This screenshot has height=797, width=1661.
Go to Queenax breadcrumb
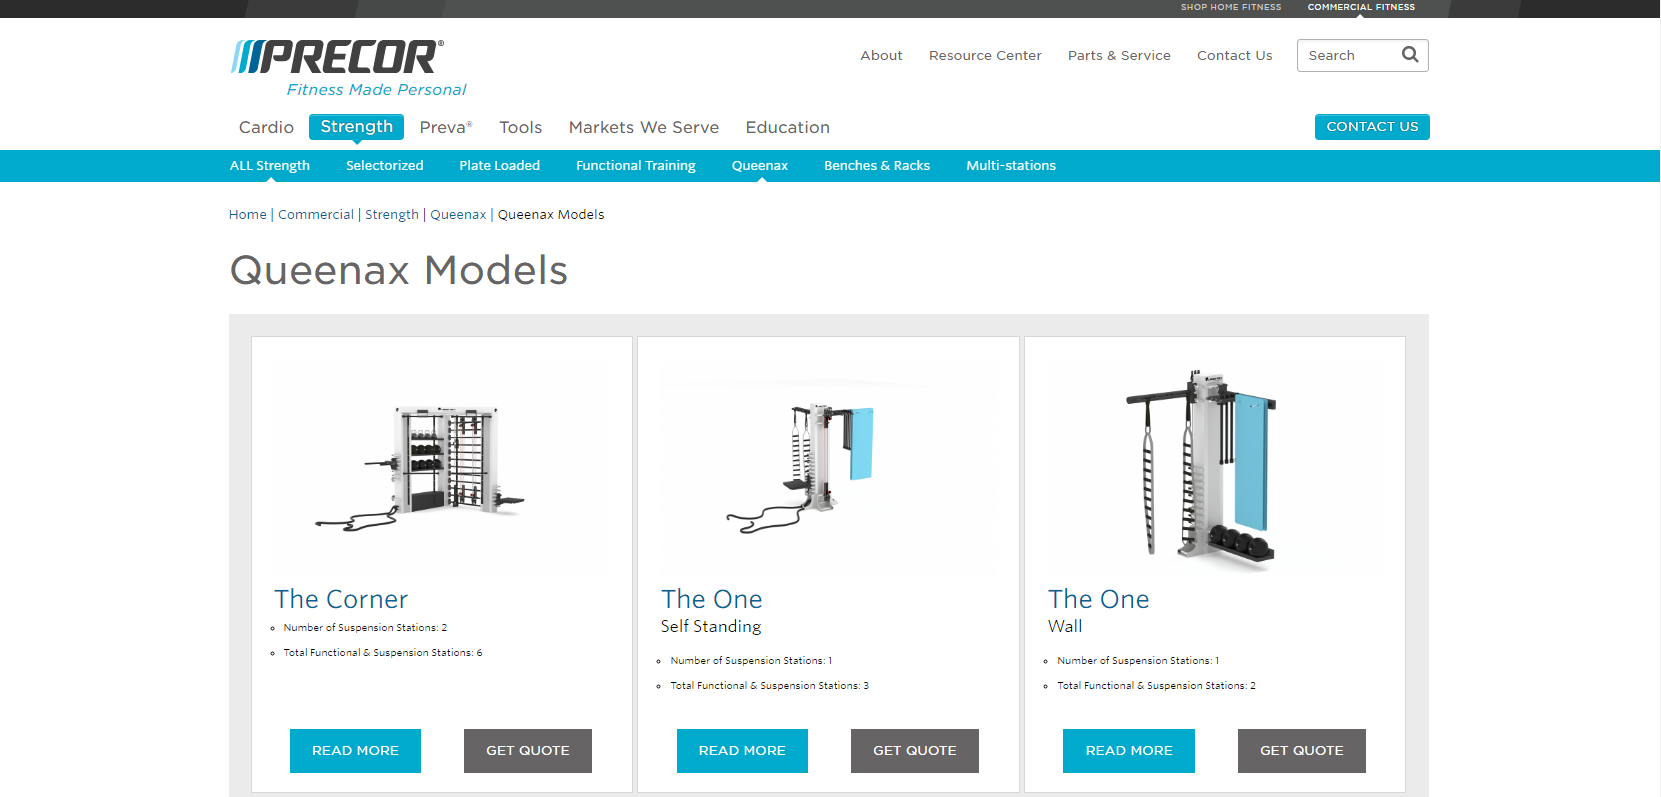[458, 215]
